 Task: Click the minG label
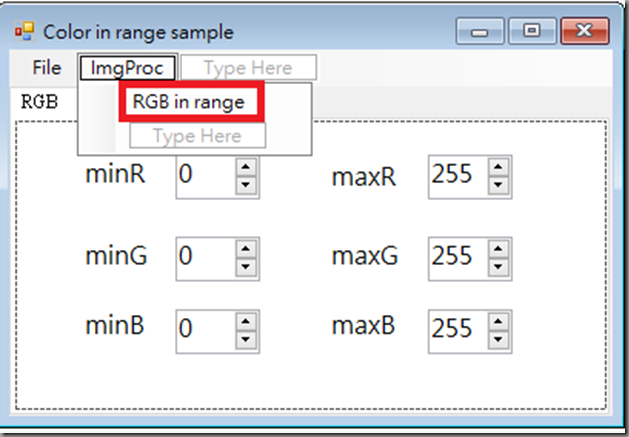click(116, 256)
